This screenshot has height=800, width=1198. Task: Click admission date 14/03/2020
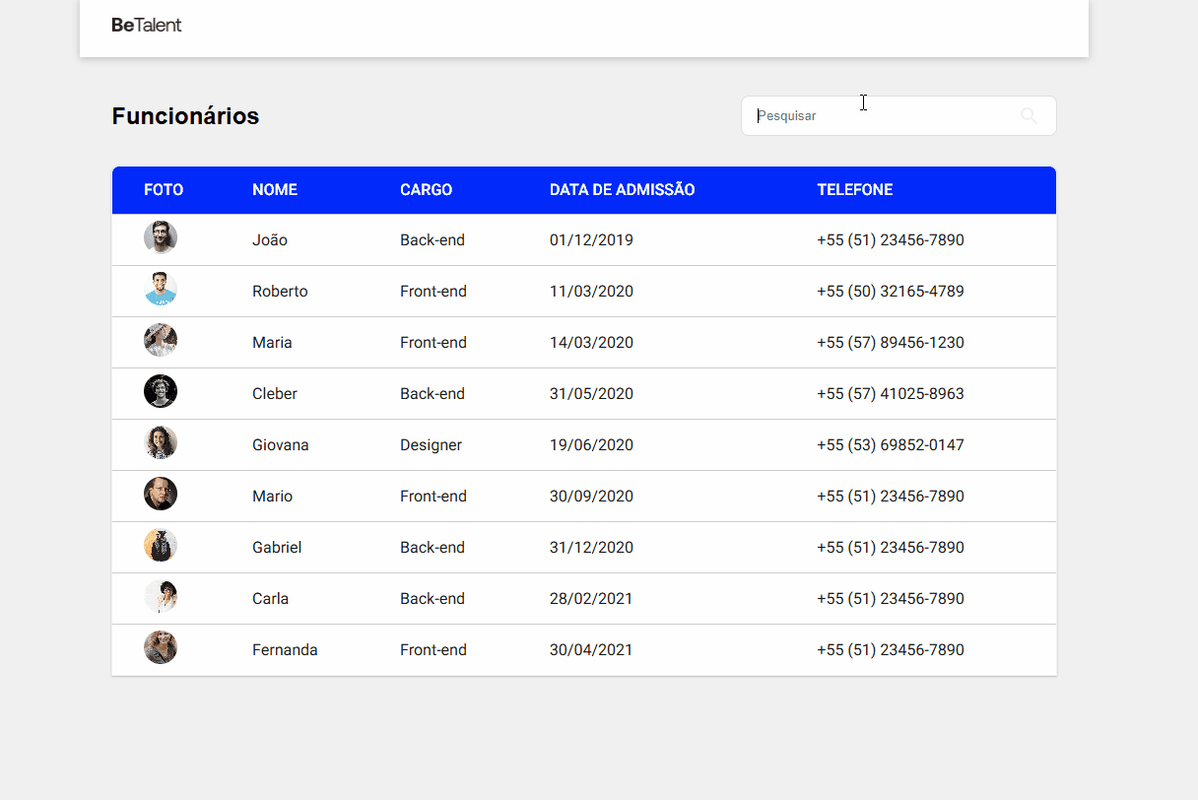591,342
